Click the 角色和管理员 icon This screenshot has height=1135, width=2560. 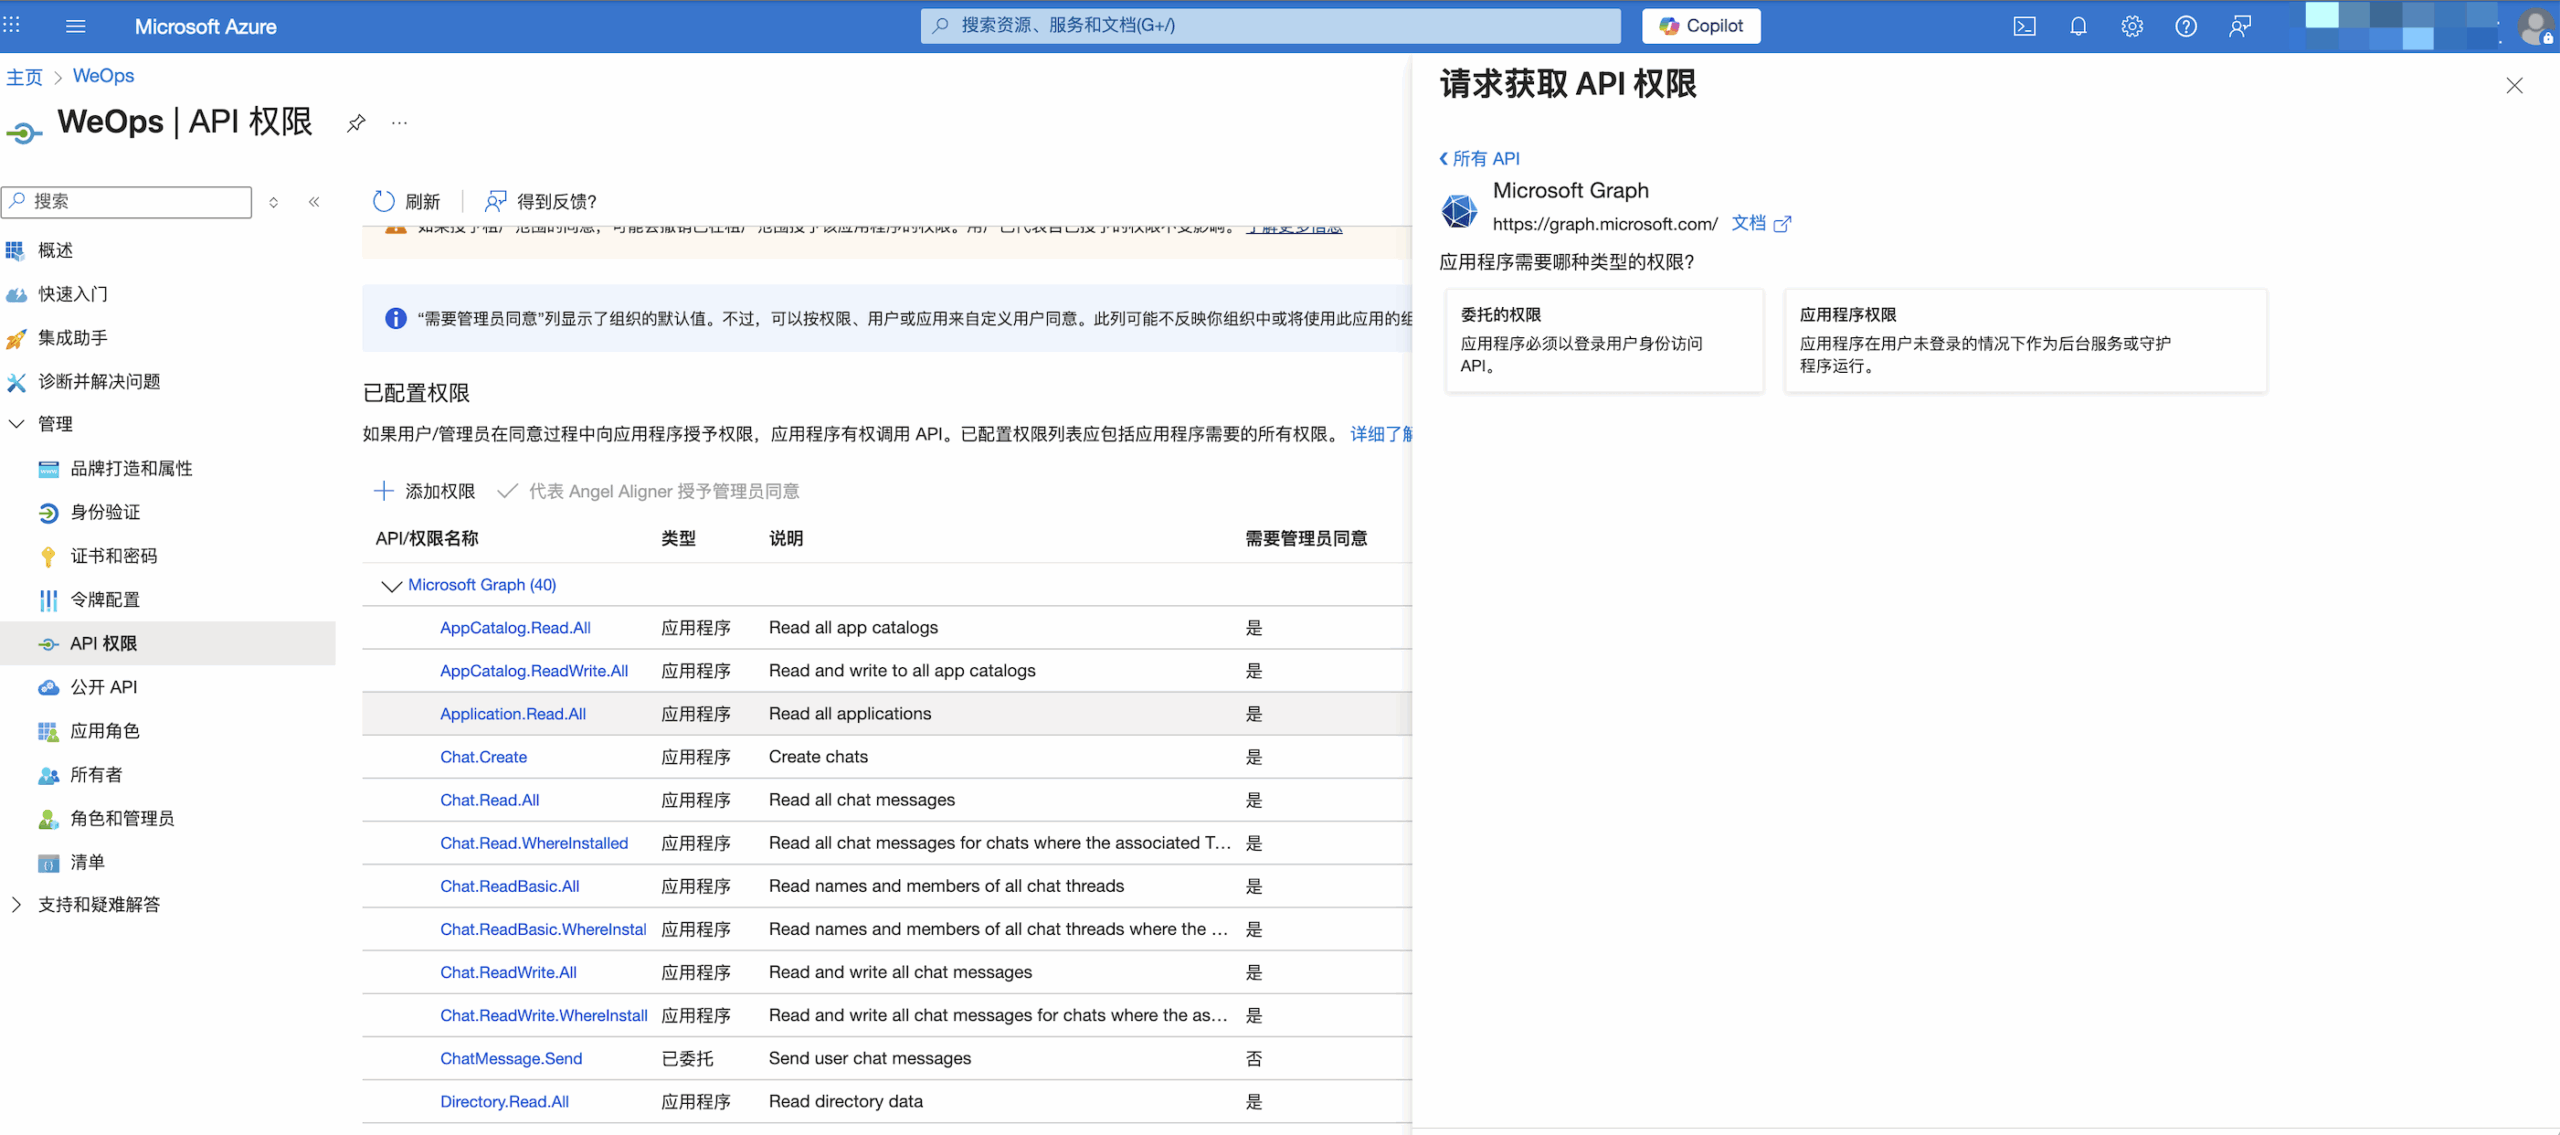click(48, 819)
